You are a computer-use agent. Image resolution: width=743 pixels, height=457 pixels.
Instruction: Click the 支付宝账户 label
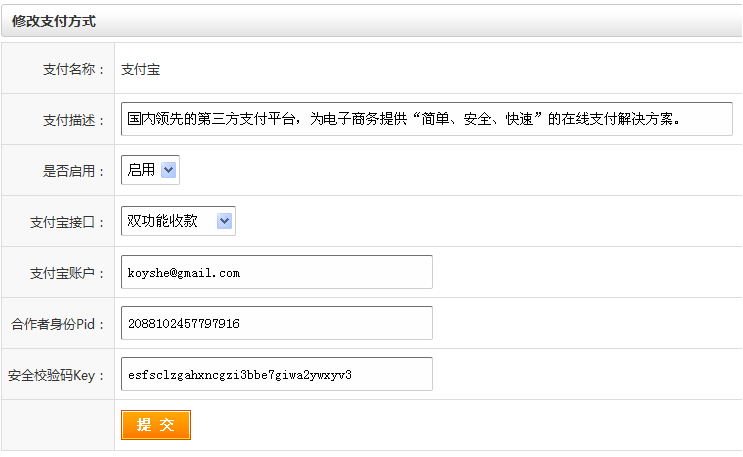[x=67, y=273]
